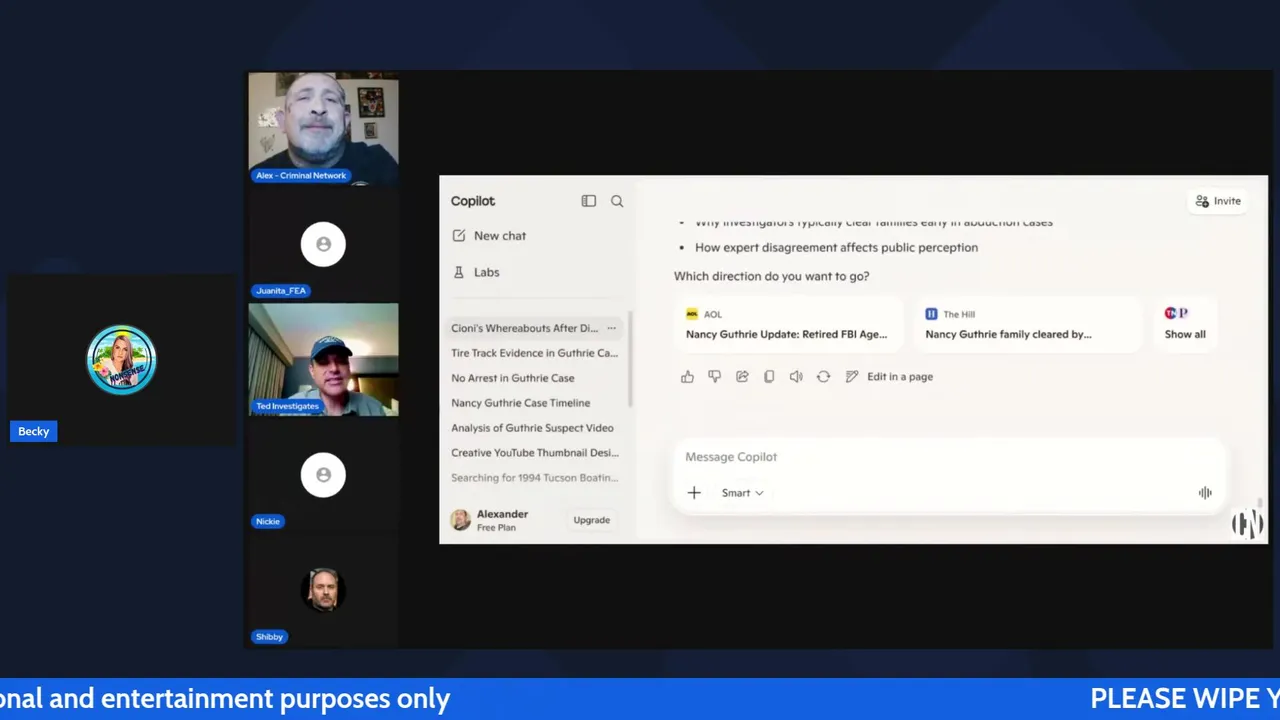The width and height of the screenshot is (1280, 720).
Task: Click the chat history sidebar scrollbar
Action: pos(630,360)
